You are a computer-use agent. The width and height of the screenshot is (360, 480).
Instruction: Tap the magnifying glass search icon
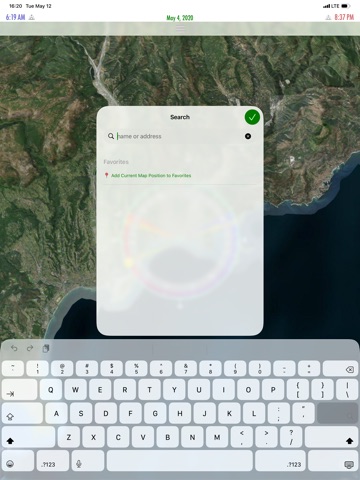pos(111,136)
